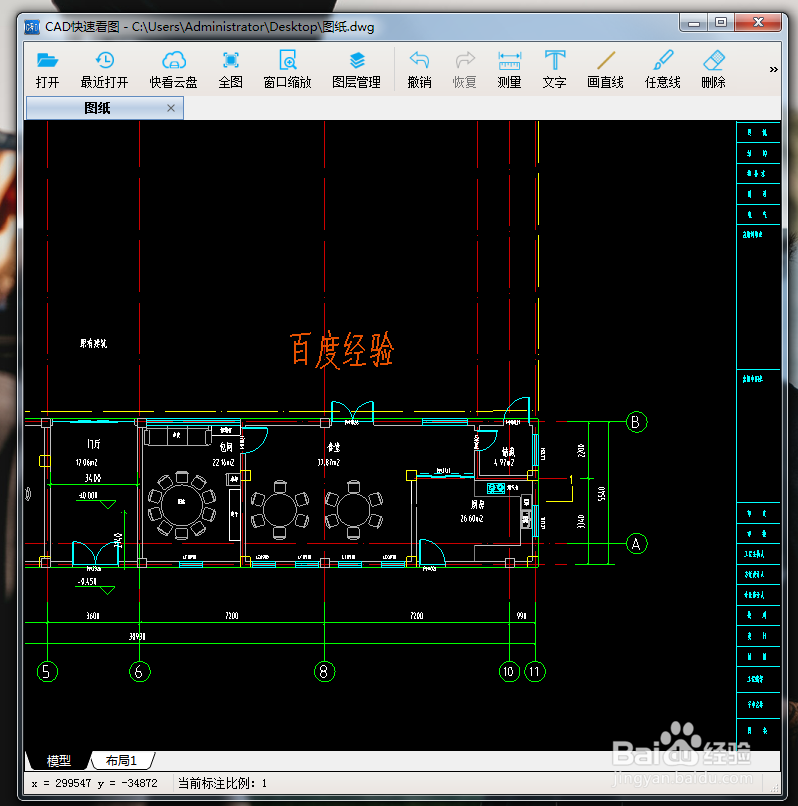Click the 门厅 room label
The image size is (798, 806).
click(94, 444)
